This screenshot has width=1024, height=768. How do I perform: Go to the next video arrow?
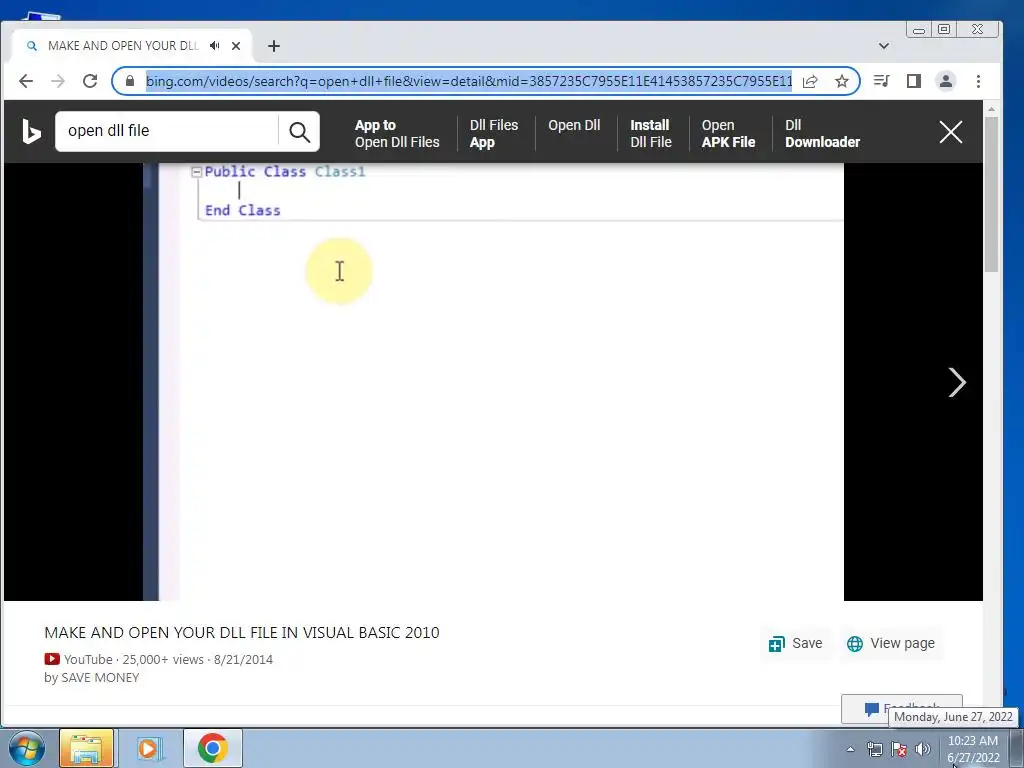coord(957,382)
